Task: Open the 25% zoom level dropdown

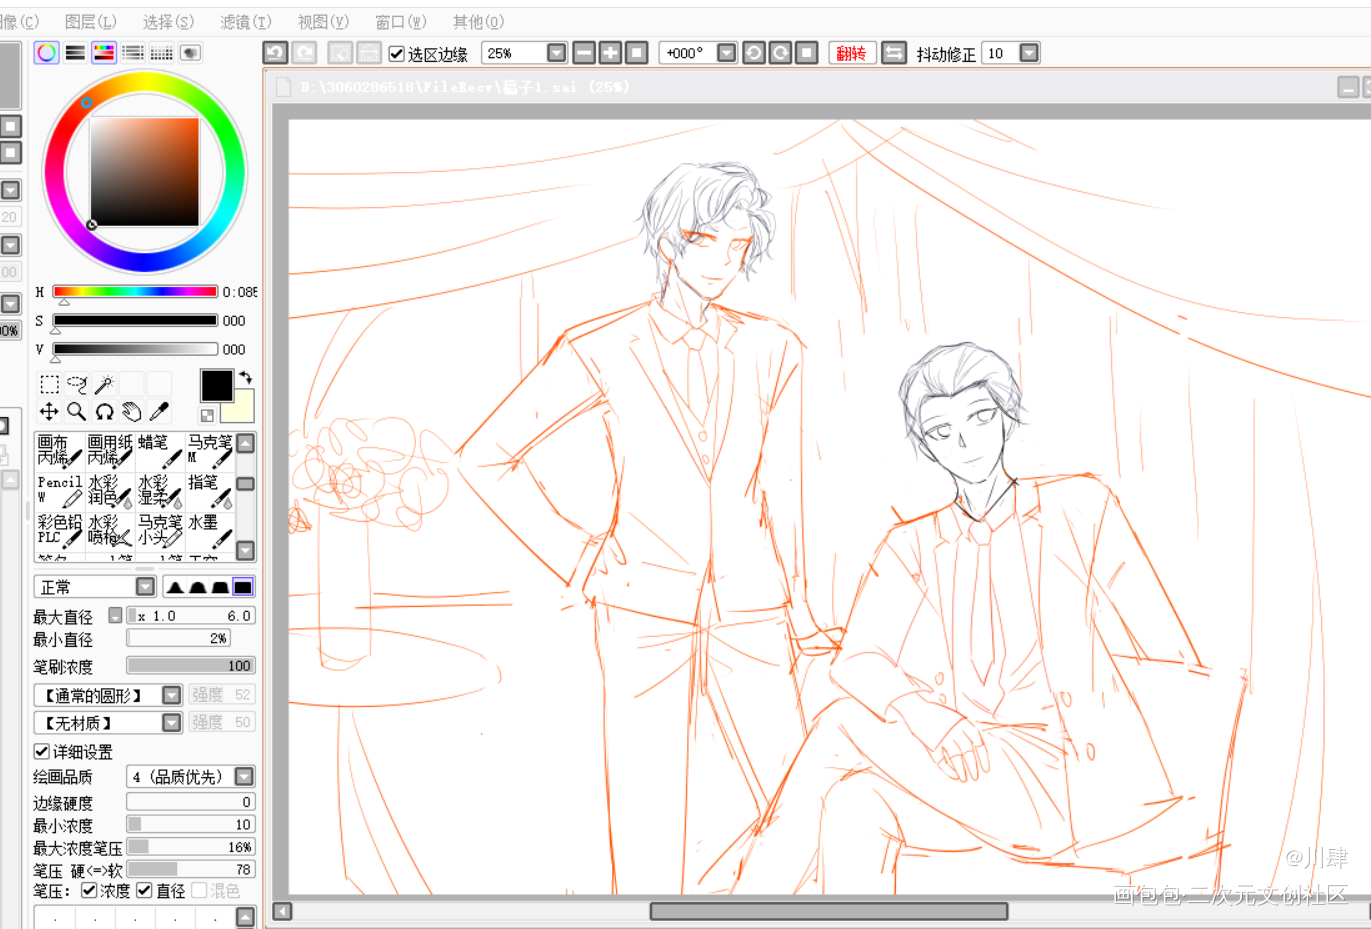Action: pos(557,53)
